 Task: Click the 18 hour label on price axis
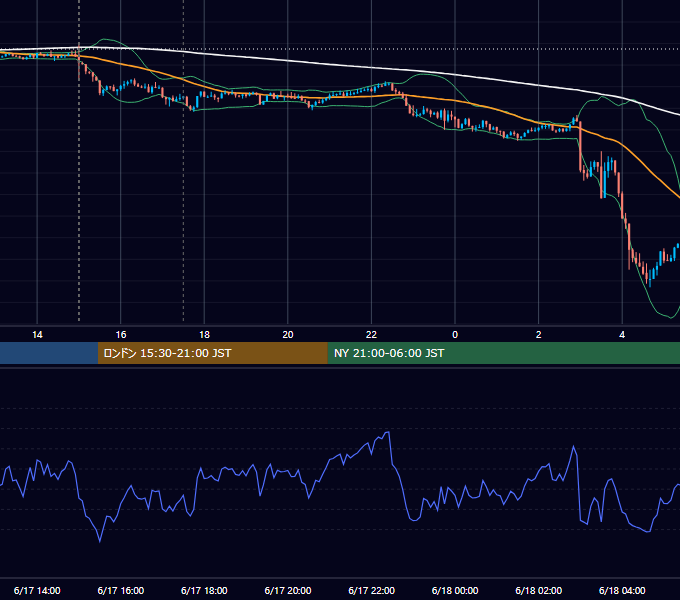pyautogui.click(x=204, y=335)
